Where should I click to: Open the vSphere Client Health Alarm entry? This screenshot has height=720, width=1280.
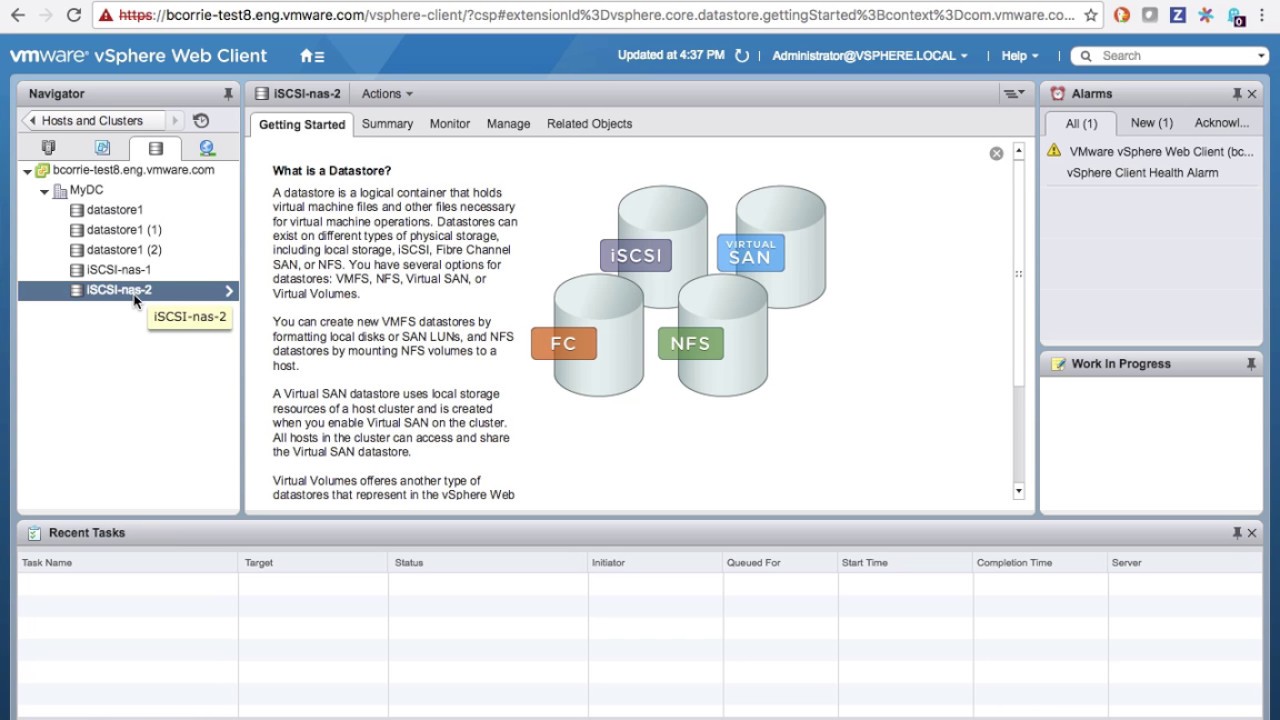click(1142, 173)
